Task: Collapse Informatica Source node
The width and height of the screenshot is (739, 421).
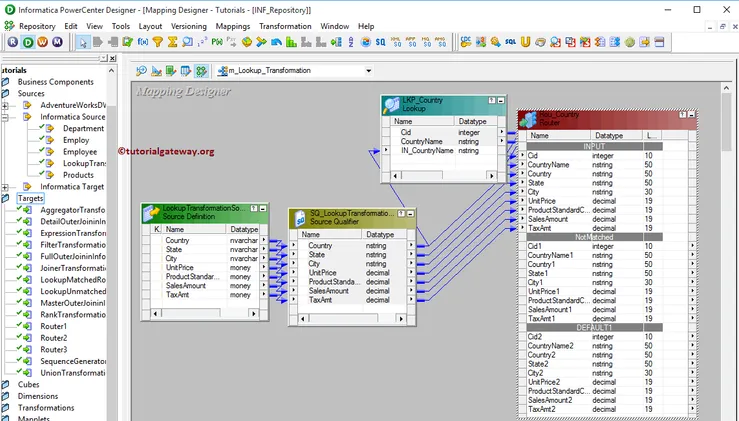Action: click(5, 117)
